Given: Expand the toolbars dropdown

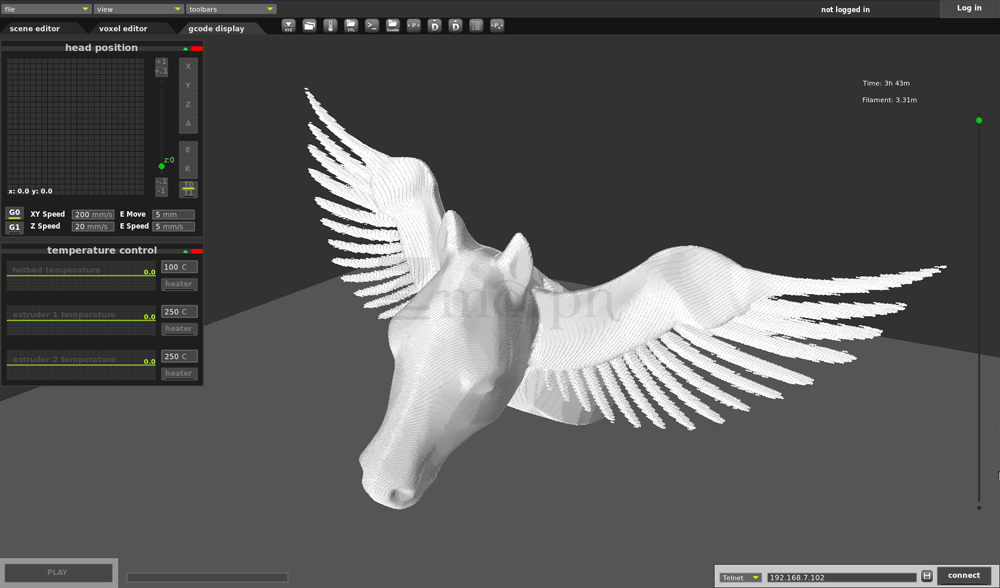Looking at the screenshot, I should [x=231, y=9].
